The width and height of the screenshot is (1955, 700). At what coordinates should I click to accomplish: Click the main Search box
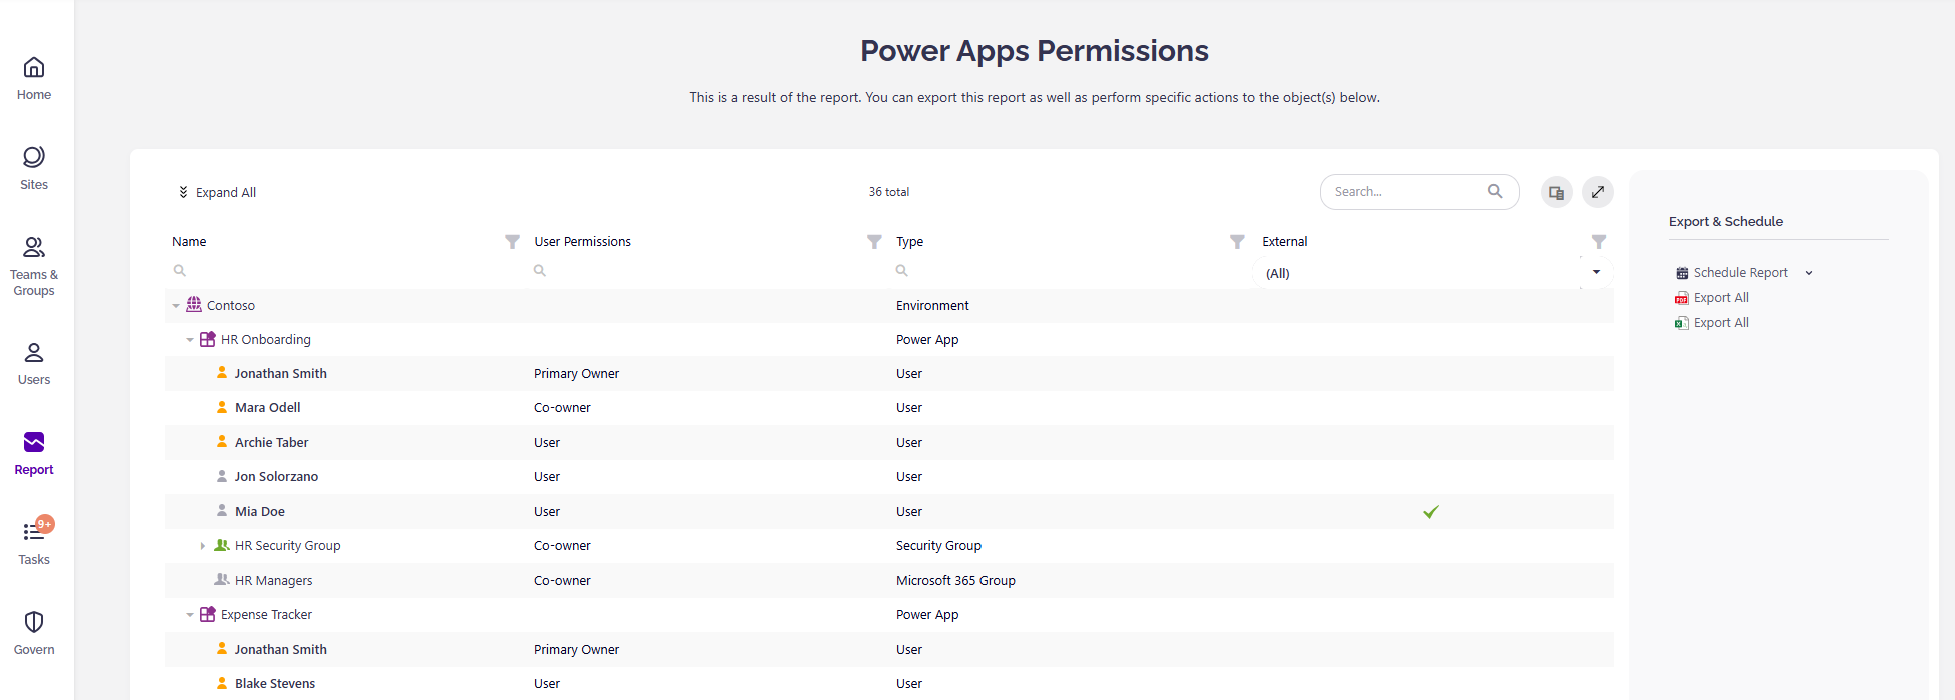(x=1419, y=192)
